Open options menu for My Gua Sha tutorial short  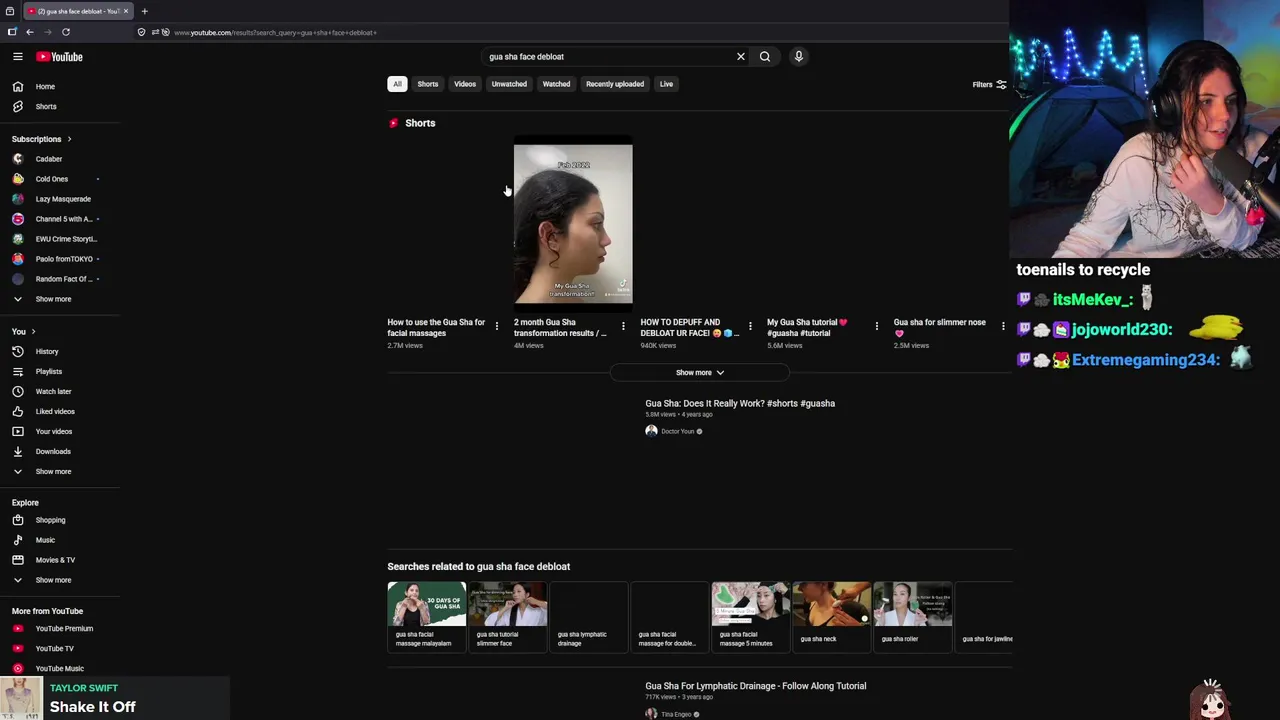coord(877,326)
